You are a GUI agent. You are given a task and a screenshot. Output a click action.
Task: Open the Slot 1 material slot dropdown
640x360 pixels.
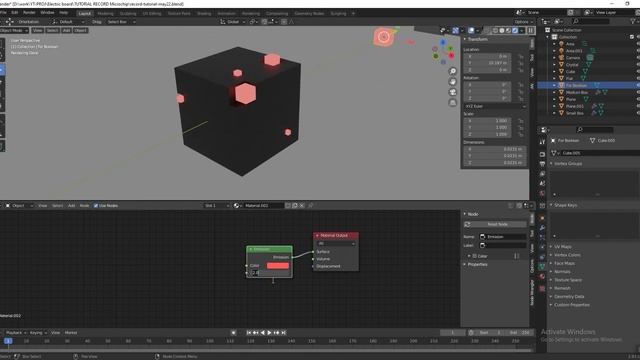[217, 206]
